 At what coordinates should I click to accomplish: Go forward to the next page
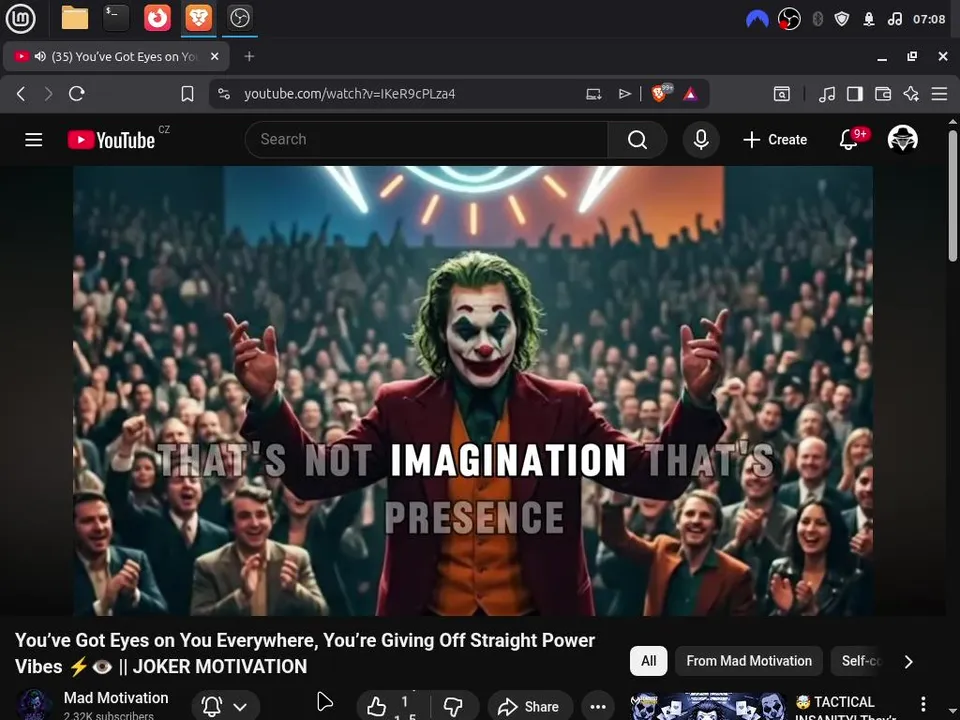pos(48,94)
